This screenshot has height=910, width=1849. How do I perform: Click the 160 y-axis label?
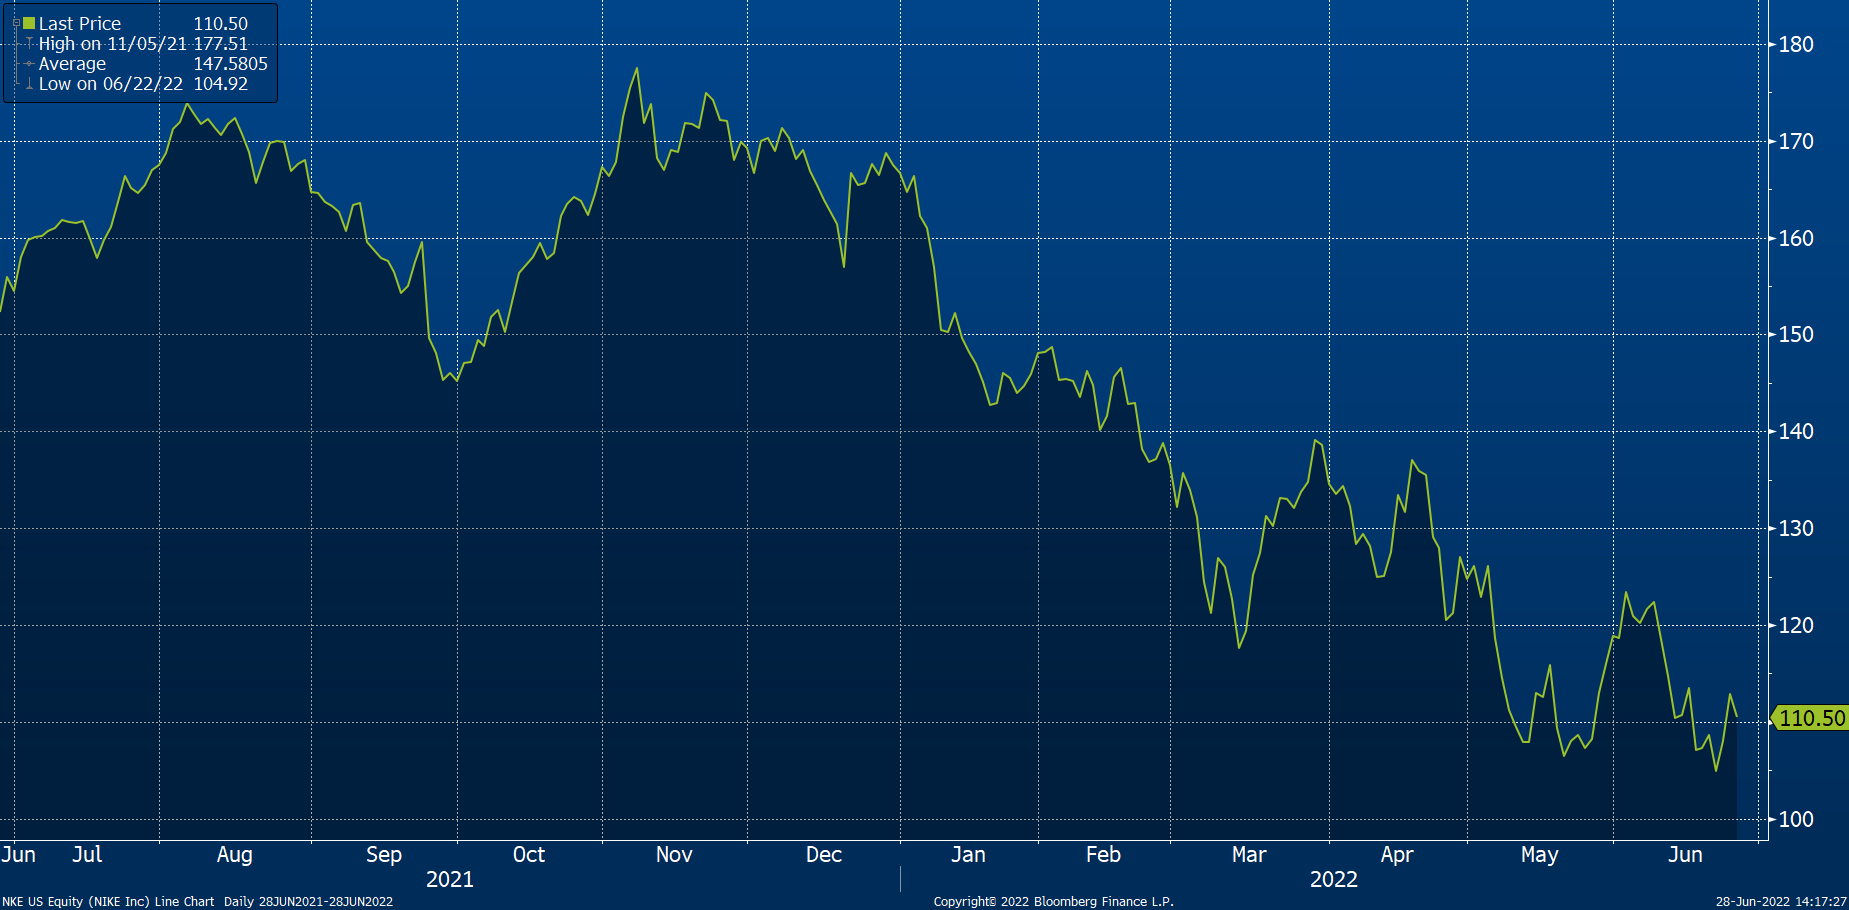[x=1796, y=238]
